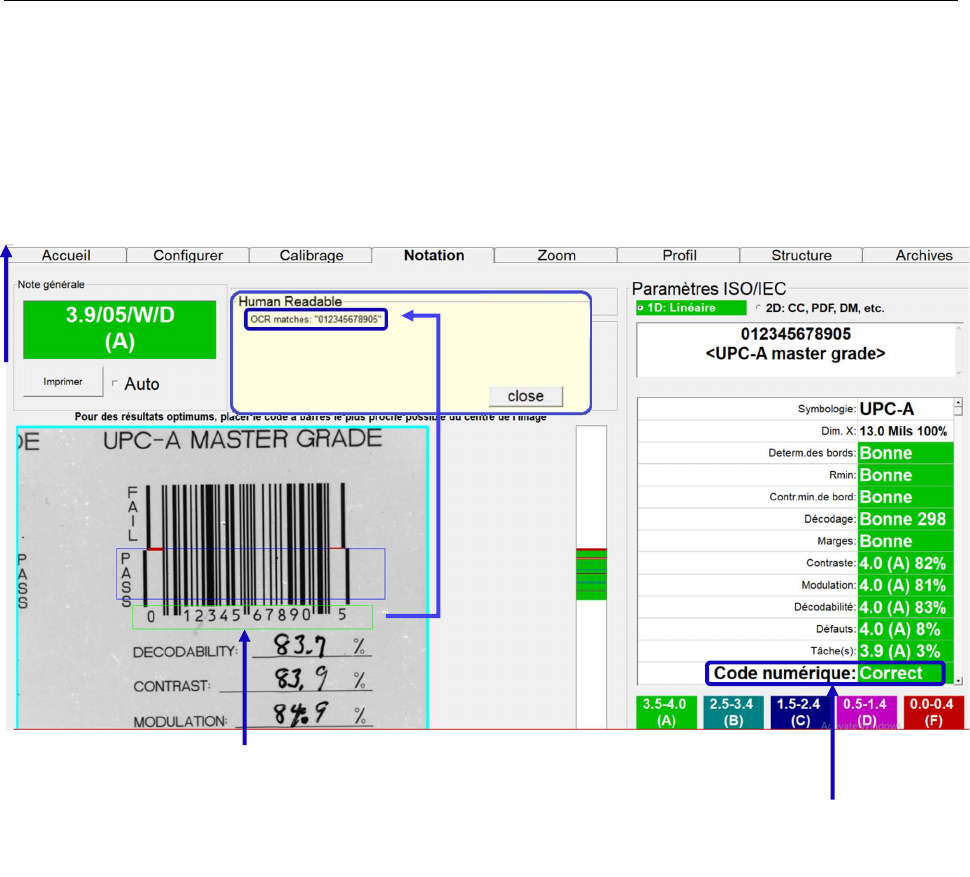970x877 pixels.
Task: Click the human readable digits under barcode
Action: [252, 617]
